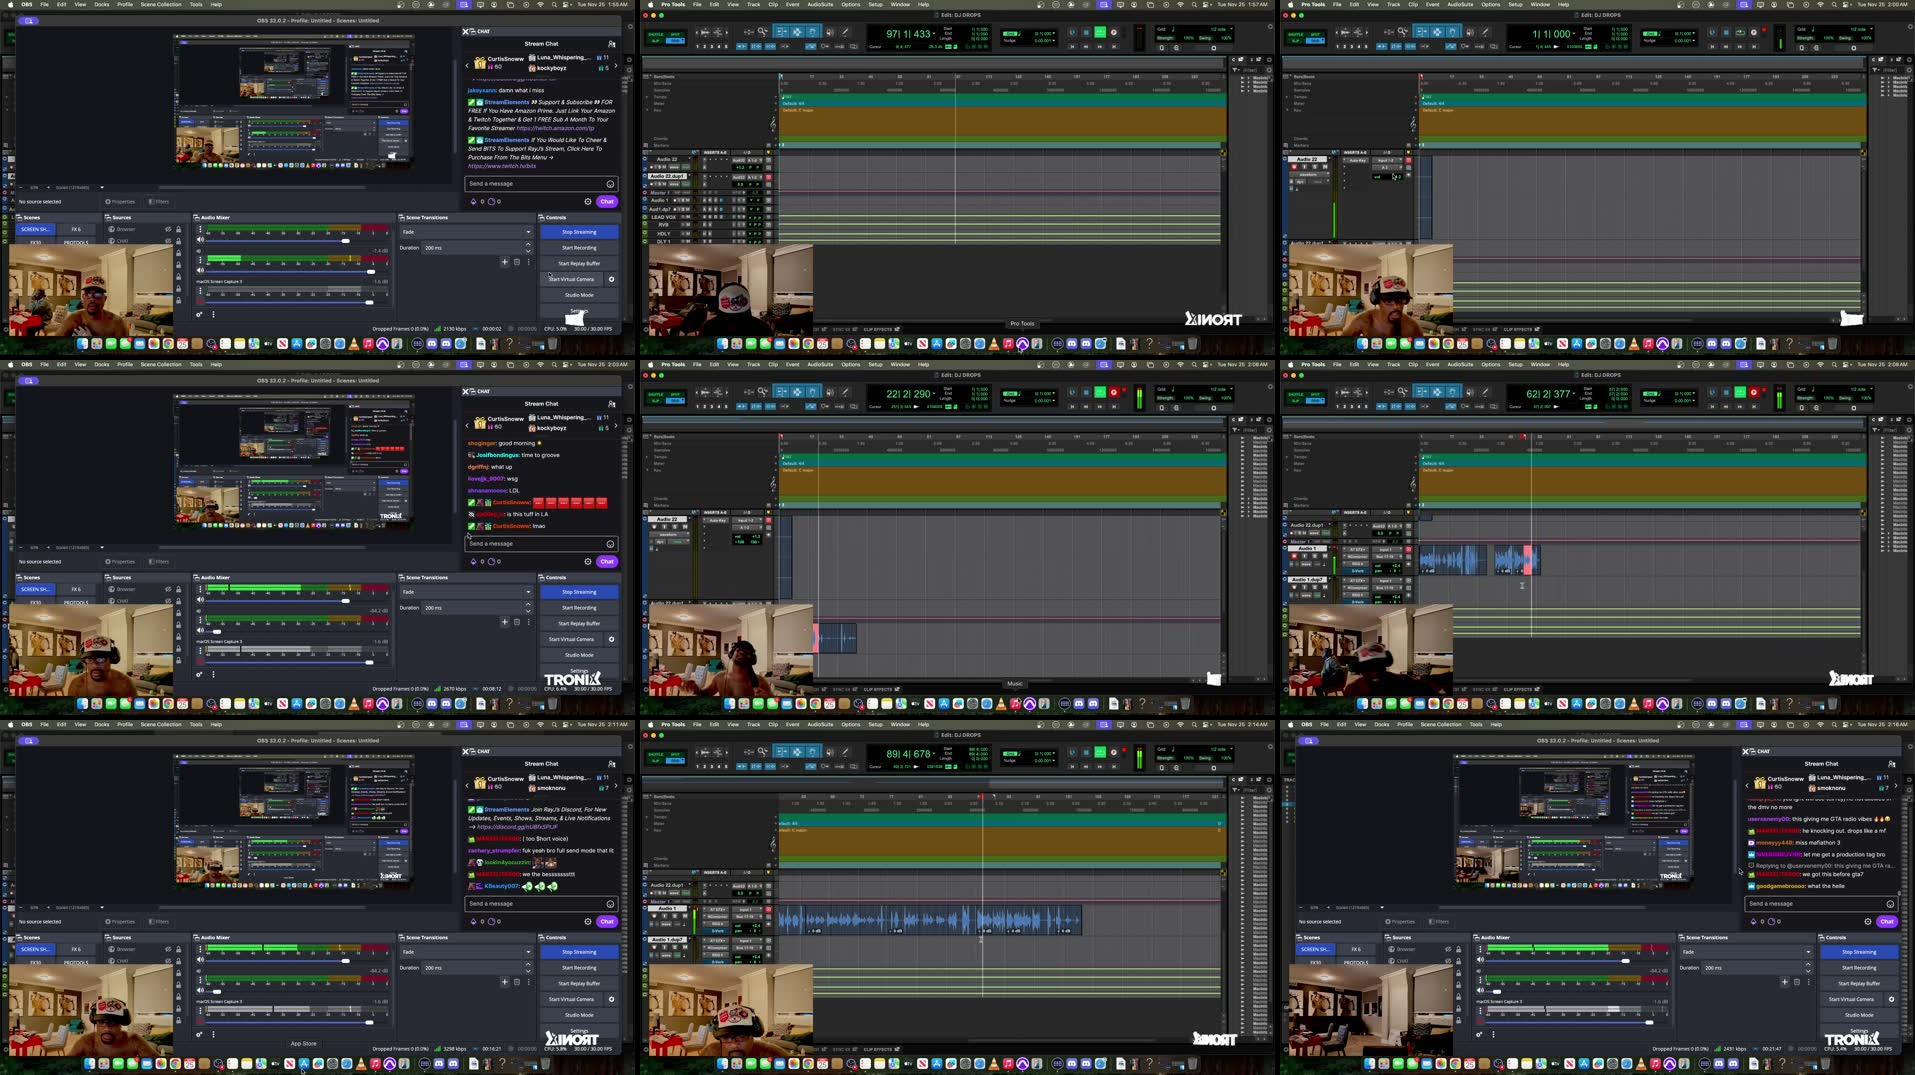The height and width of the screenshot is (1075, 1915).
Task: Click Start Recording in the 1:55 AM OBS frame
Action: tap(579, 248)
